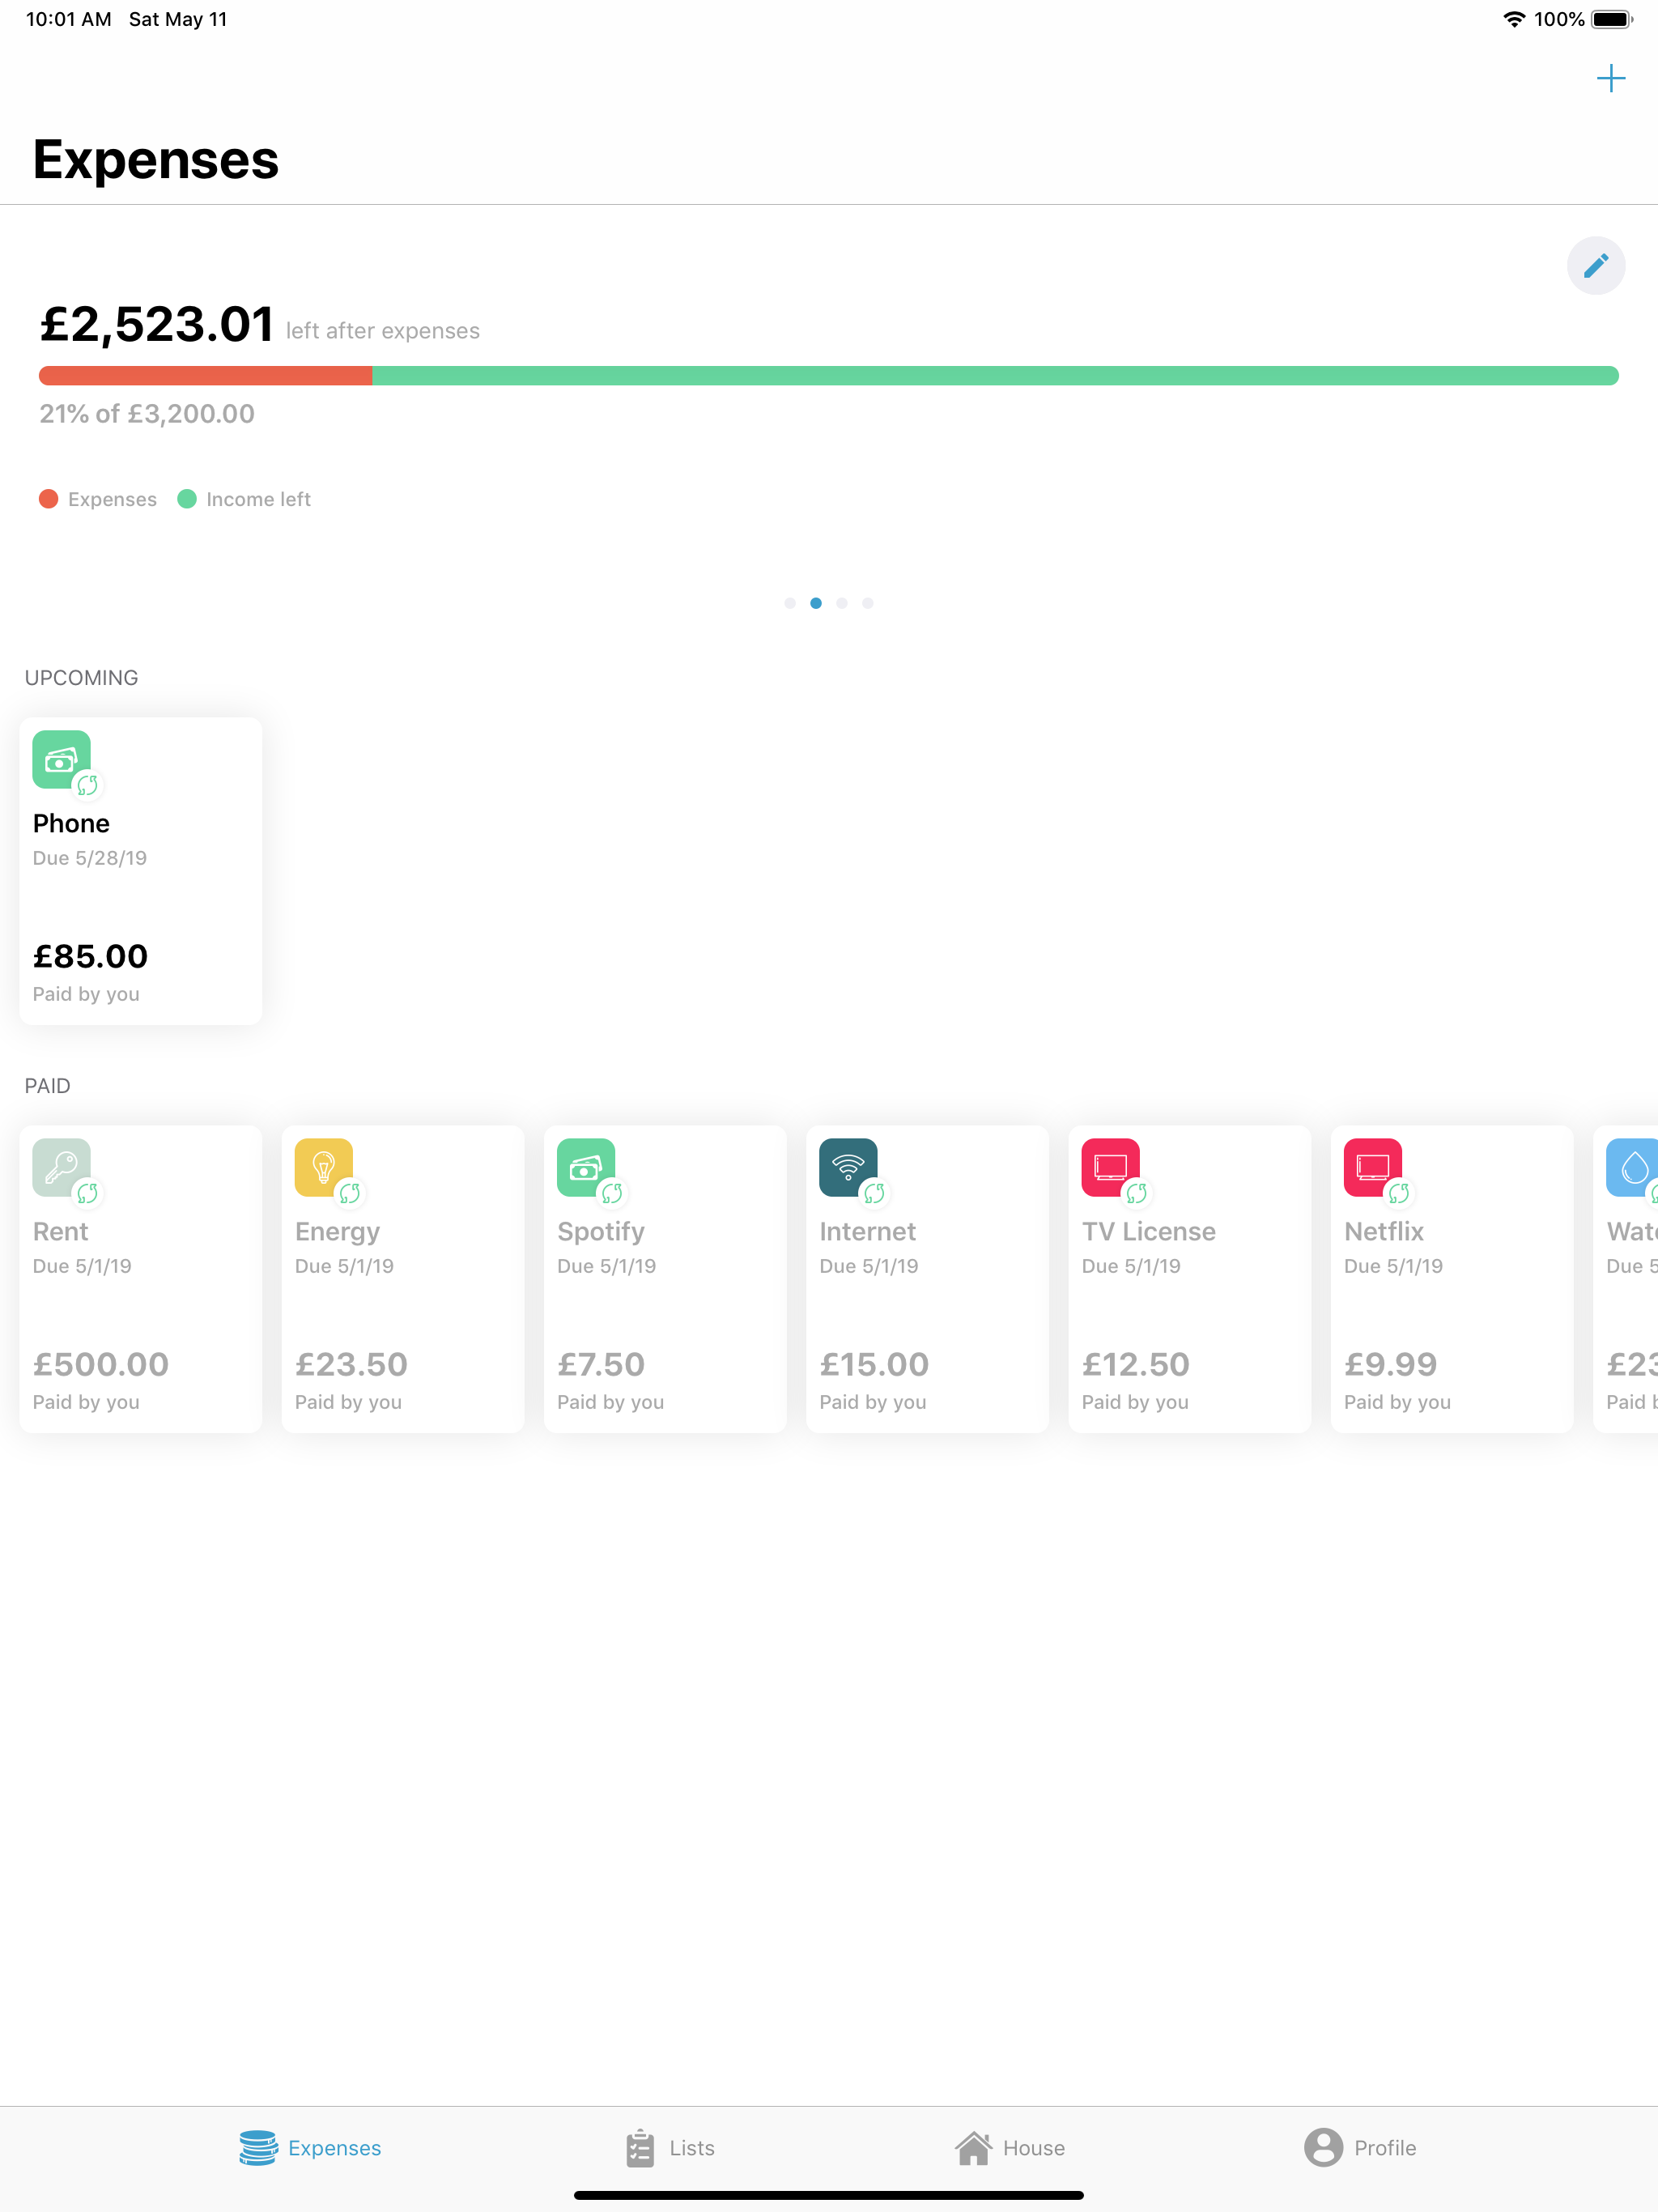Tap the Netflix card's television icon
This screenshot has width=1658, height=2212.
pos(1373,1168)
